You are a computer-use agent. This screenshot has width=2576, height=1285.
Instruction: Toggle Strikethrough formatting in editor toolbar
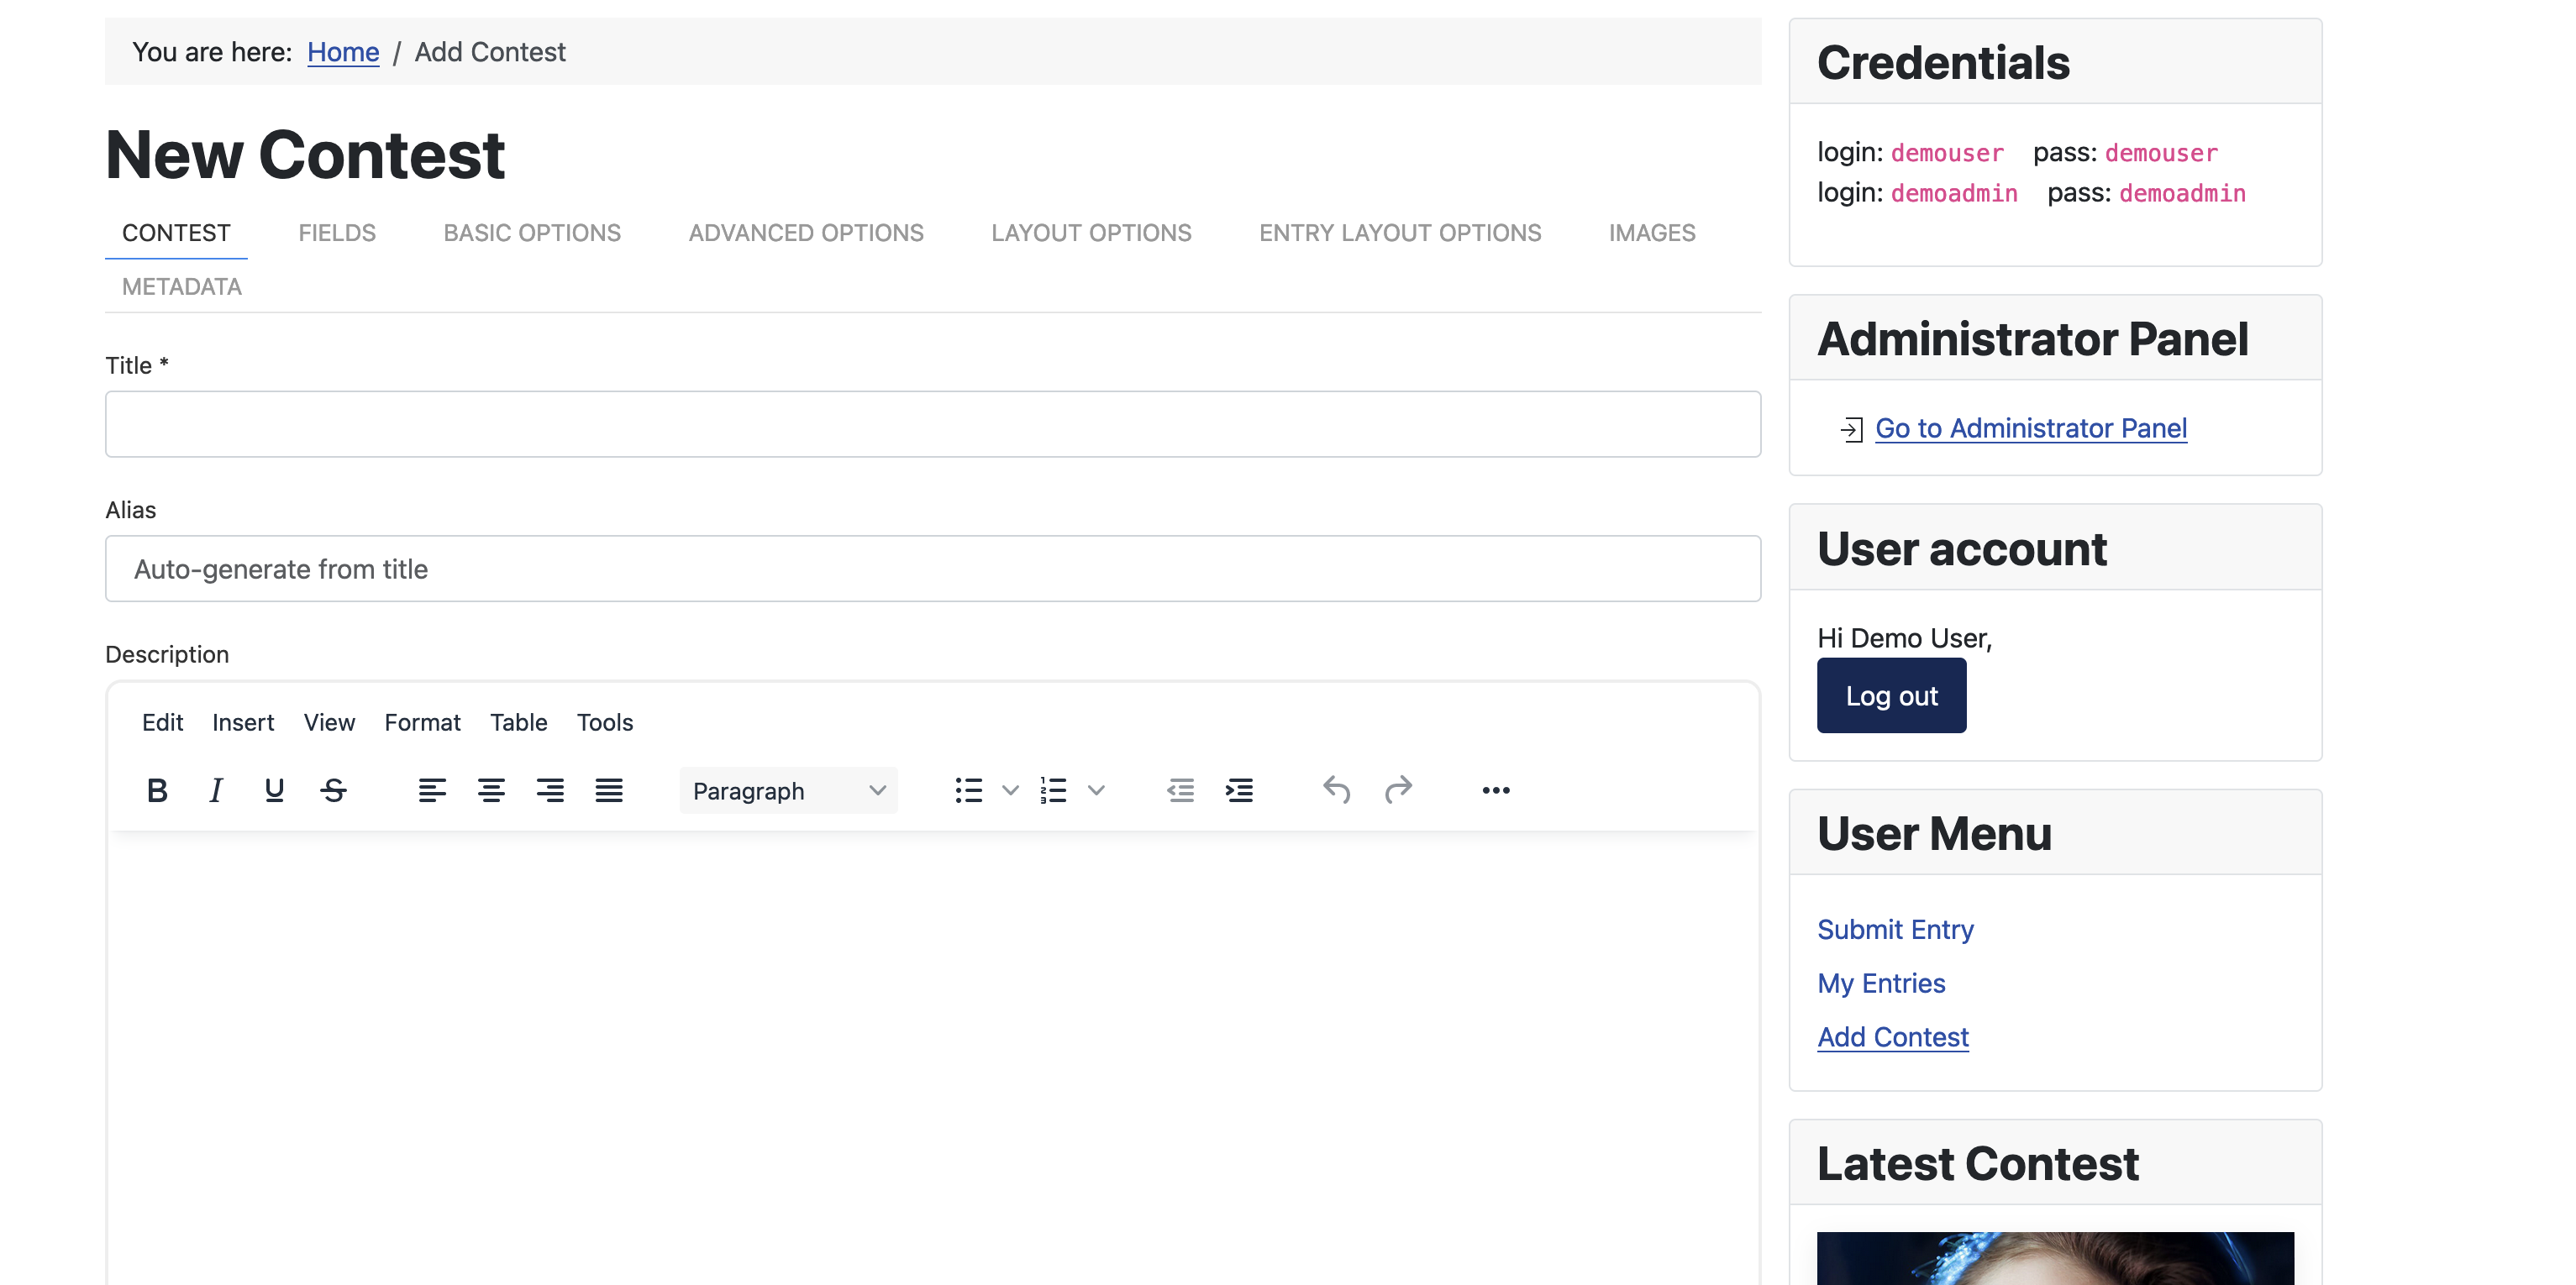(x=334, y=790)
